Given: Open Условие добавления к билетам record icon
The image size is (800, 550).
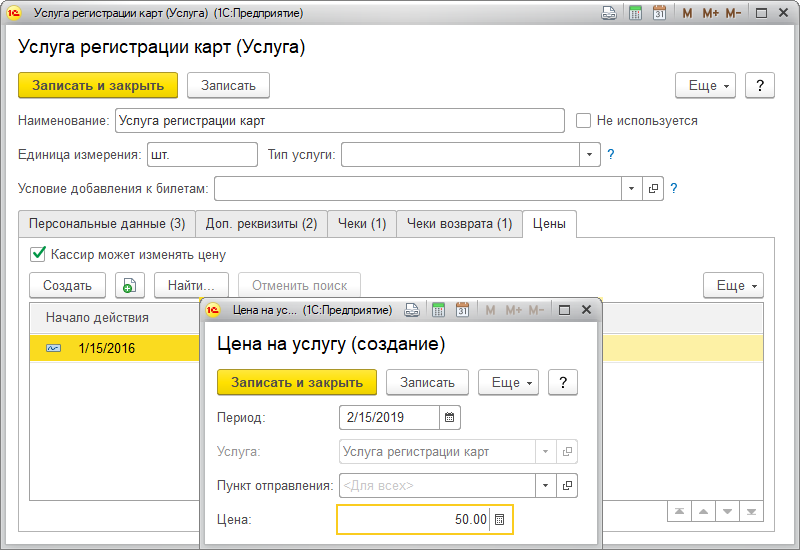Looking at the screenshot, I should (x=653, y=188).
